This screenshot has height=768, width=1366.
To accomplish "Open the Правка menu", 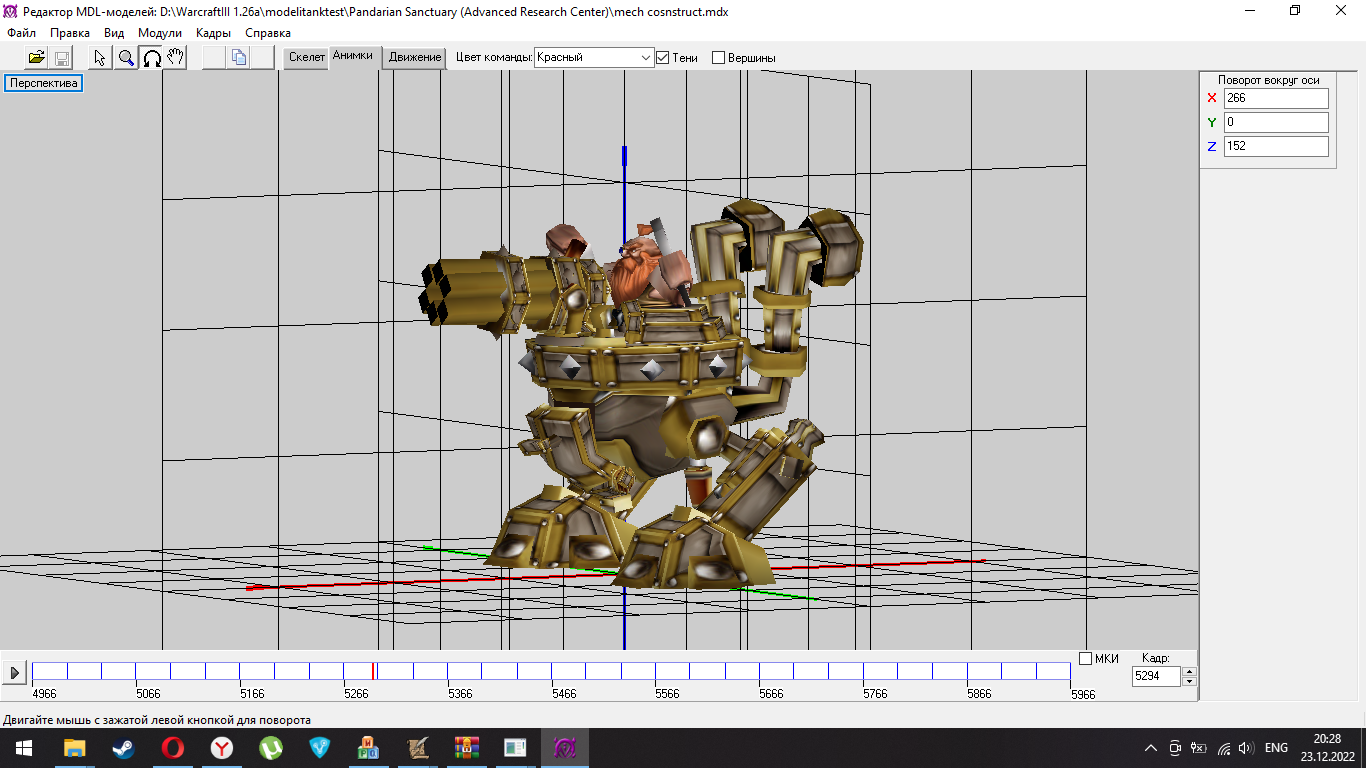I will (x=70, y=33).
